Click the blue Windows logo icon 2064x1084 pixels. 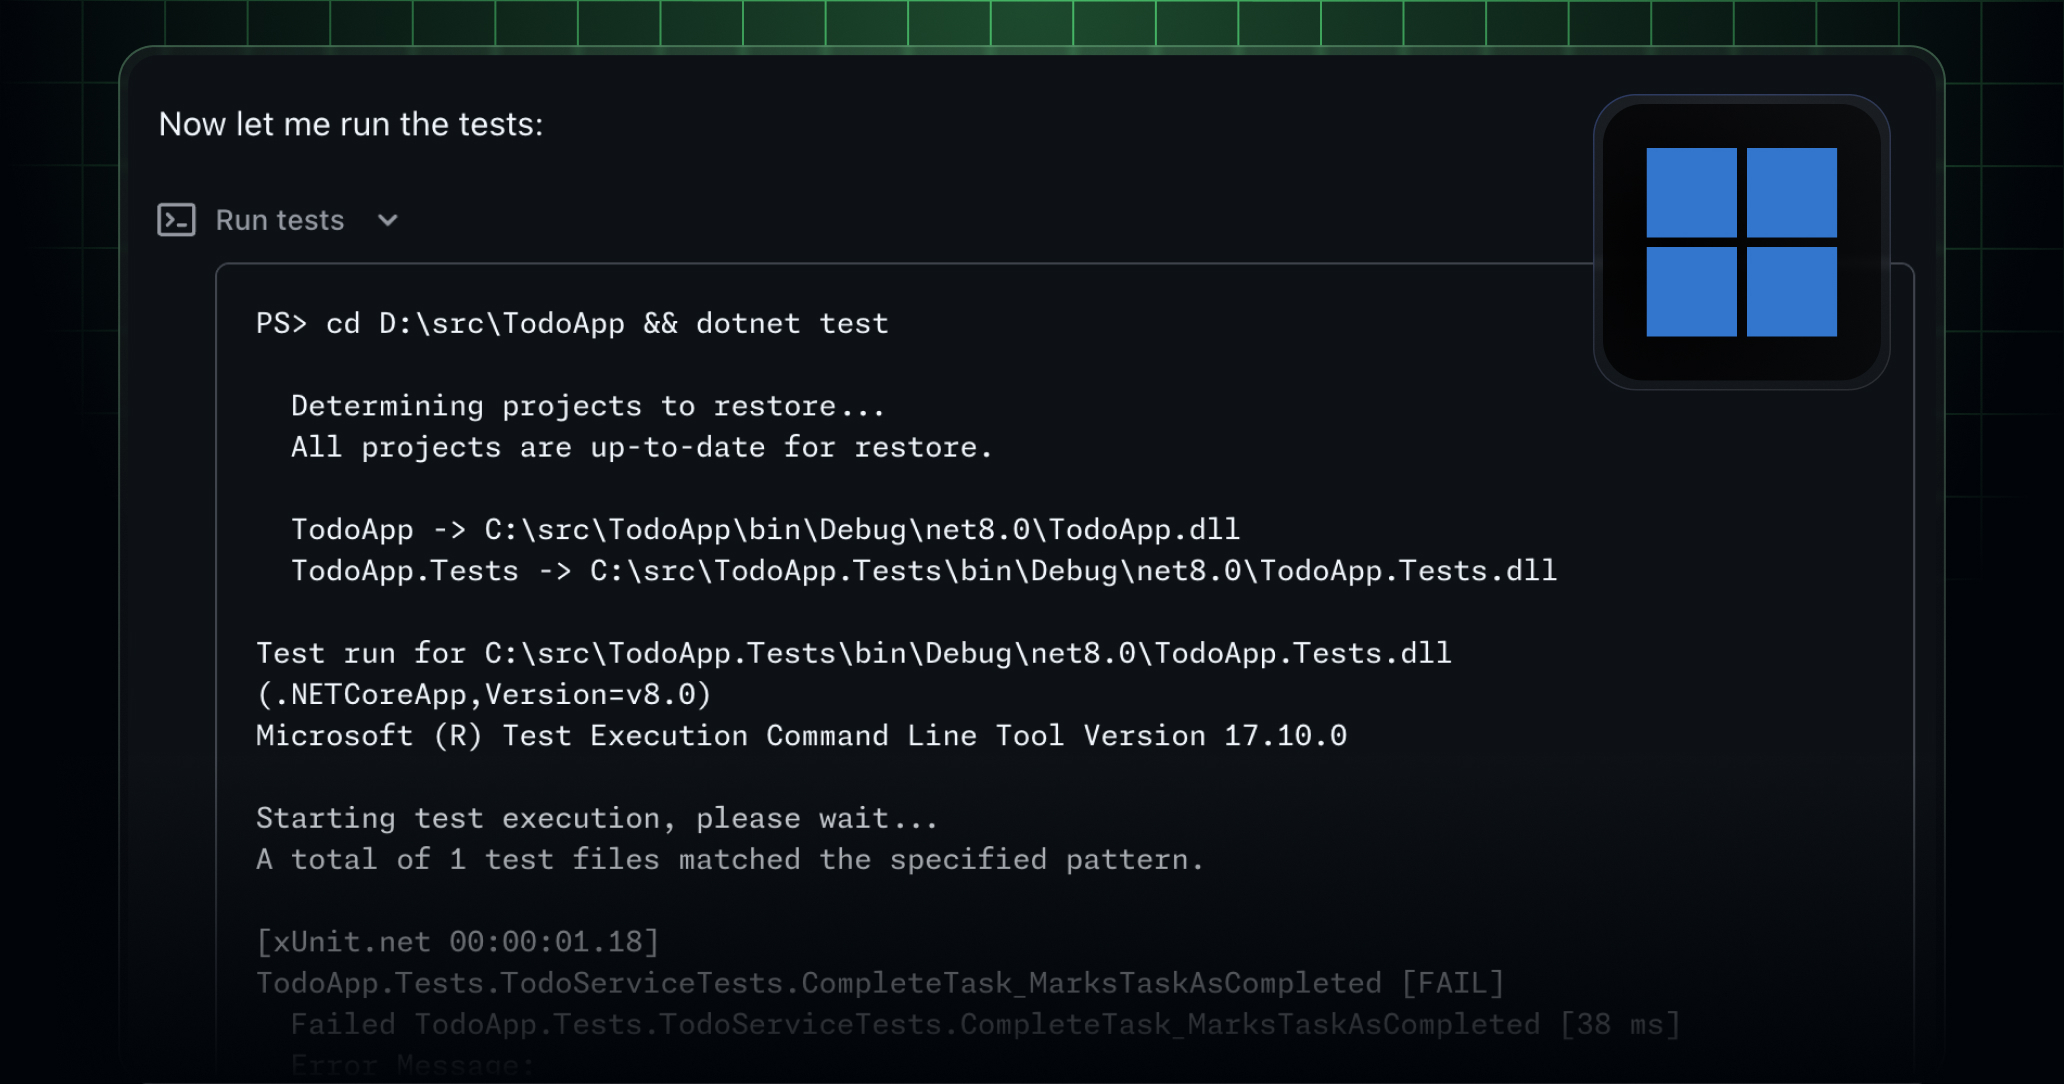(1741, 242)
